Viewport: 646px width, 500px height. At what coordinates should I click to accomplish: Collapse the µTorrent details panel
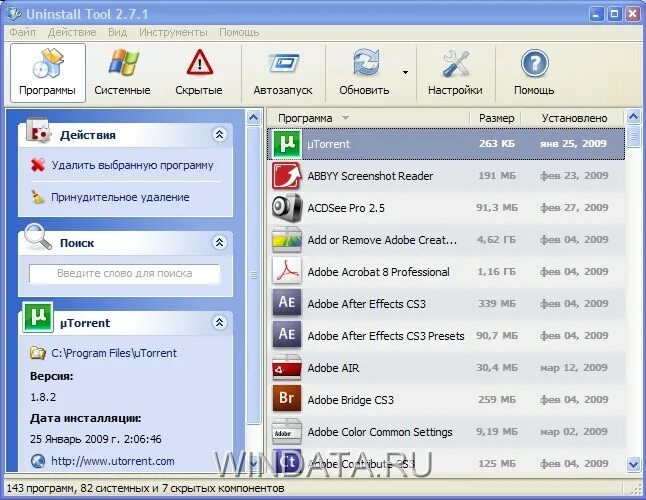pos(220,322)
